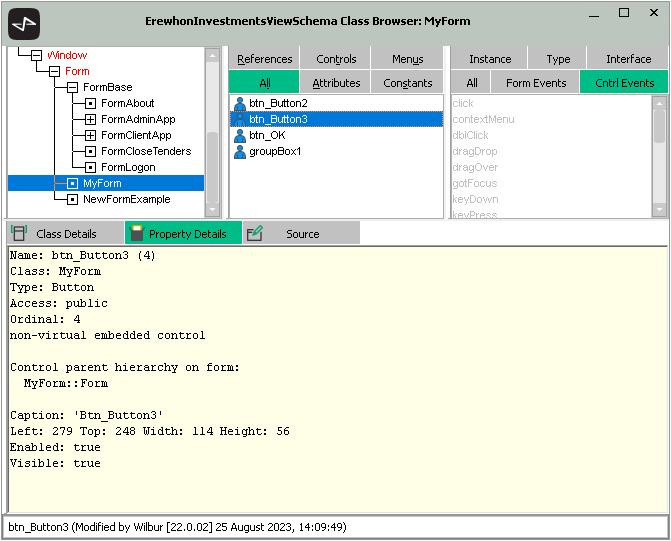The width and height of the screenshot is (671, 541).
Task: Click the Source tab pencil icon
Action: click(x=254, y=233)
